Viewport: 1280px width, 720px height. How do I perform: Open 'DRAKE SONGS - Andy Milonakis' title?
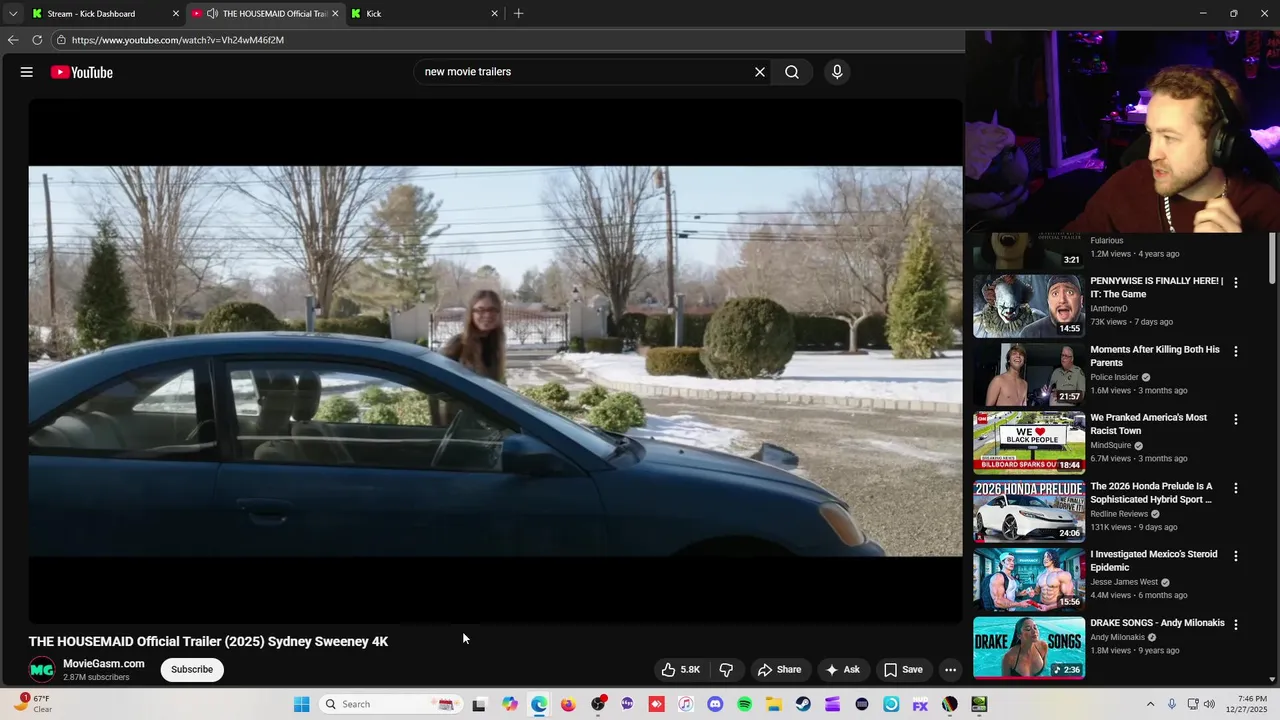(1157, 623)
